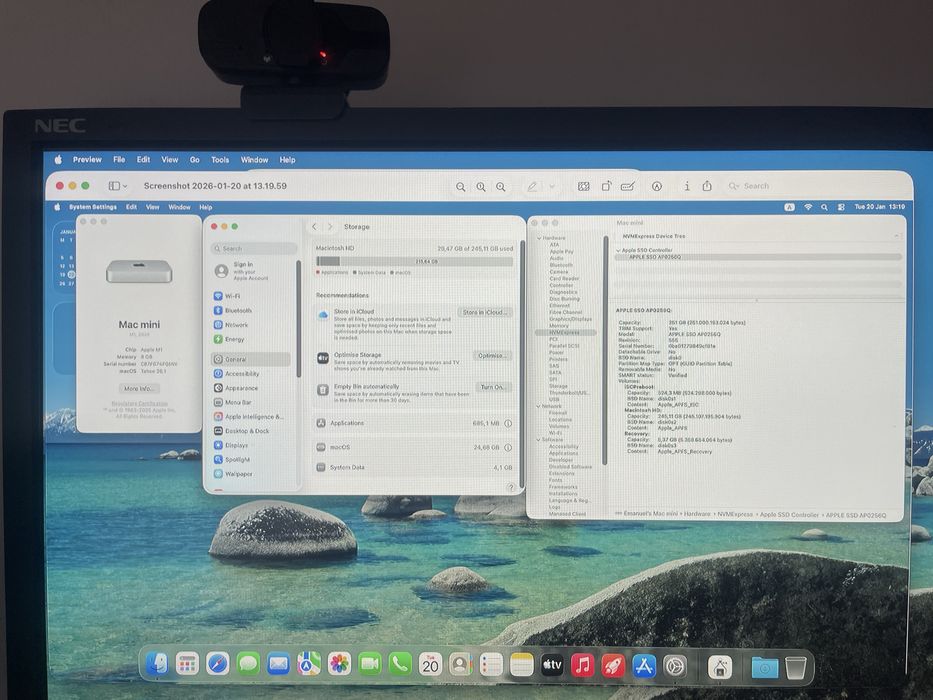Open the Phone app in the Dock
933x700 pixels.
pyautogui.click(x=400, y=664)
